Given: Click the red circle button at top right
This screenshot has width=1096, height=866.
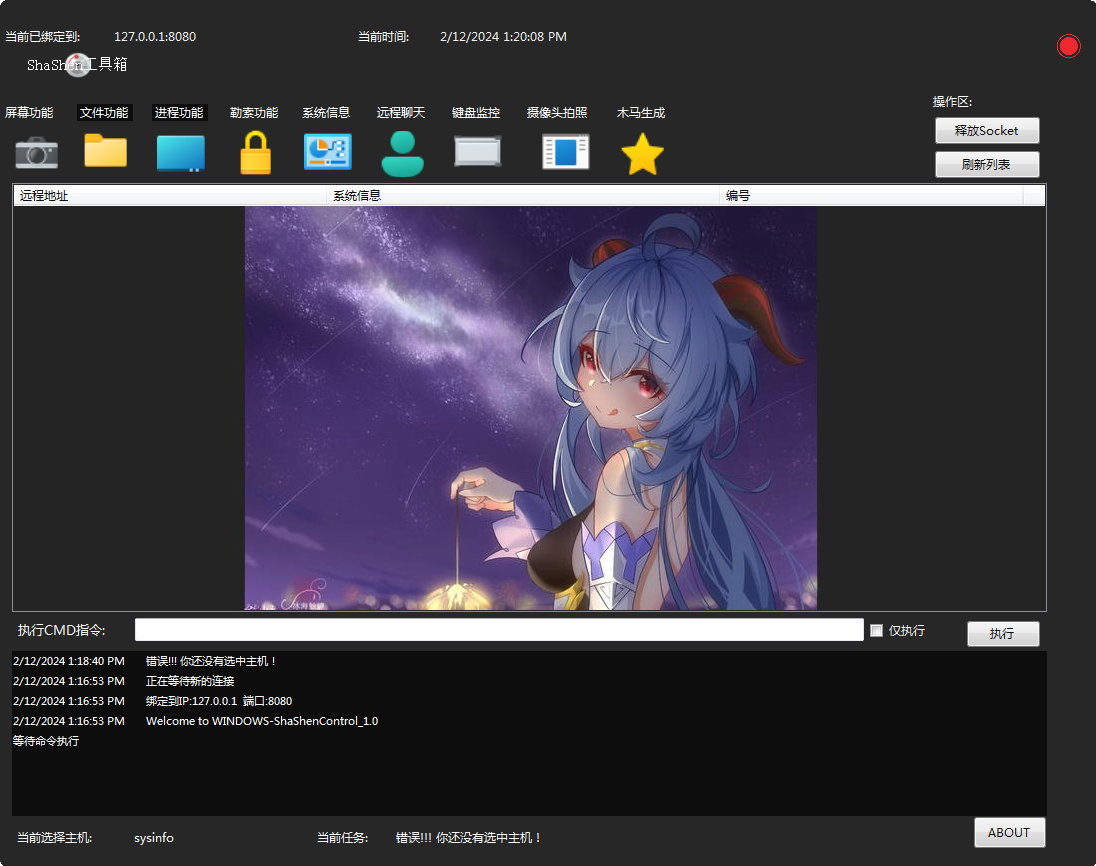Looking at the screenshot, I should point(1068,46).
